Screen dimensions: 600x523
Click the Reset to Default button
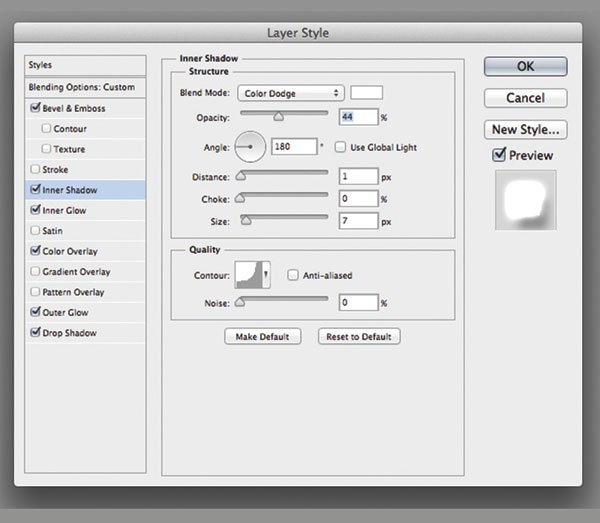(359, 337)
